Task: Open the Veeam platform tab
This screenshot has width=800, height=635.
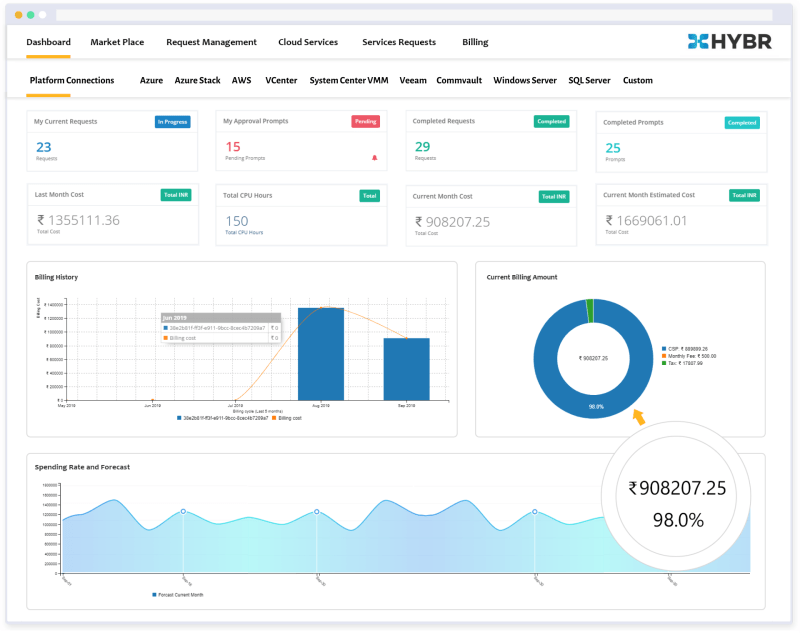Action: tap(413, 80)
